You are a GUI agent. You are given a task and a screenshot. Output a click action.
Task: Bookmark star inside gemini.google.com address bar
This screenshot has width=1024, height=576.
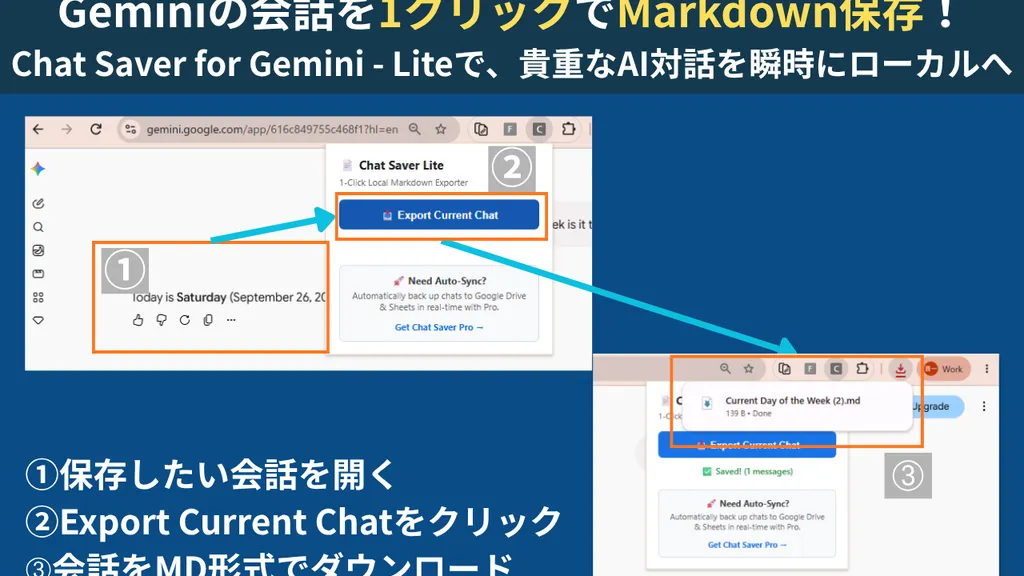[441, 129]
